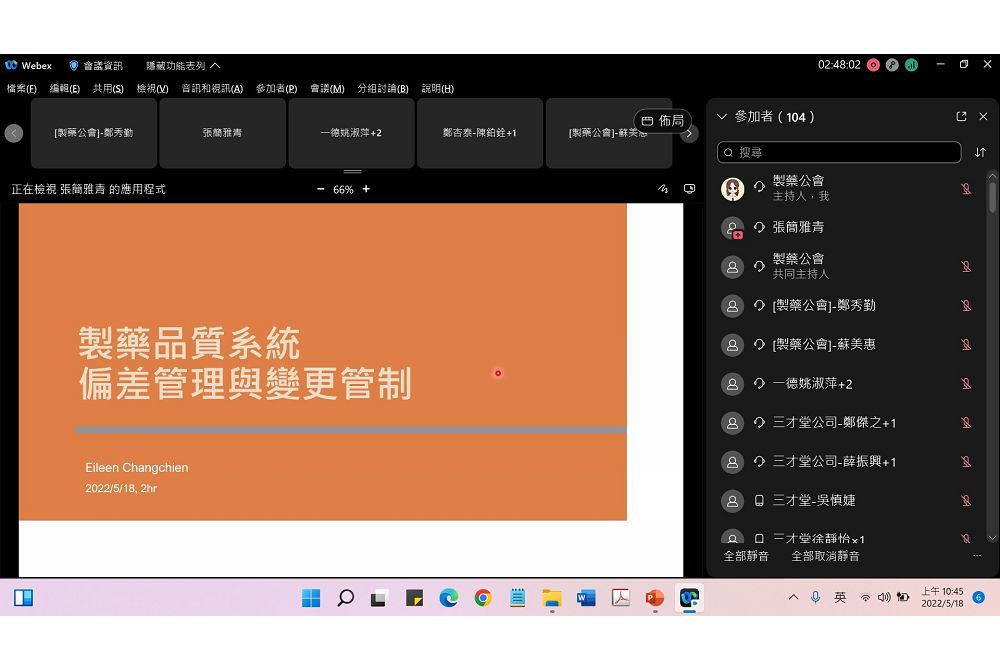Open Word from the taskbar

(585, 598)
